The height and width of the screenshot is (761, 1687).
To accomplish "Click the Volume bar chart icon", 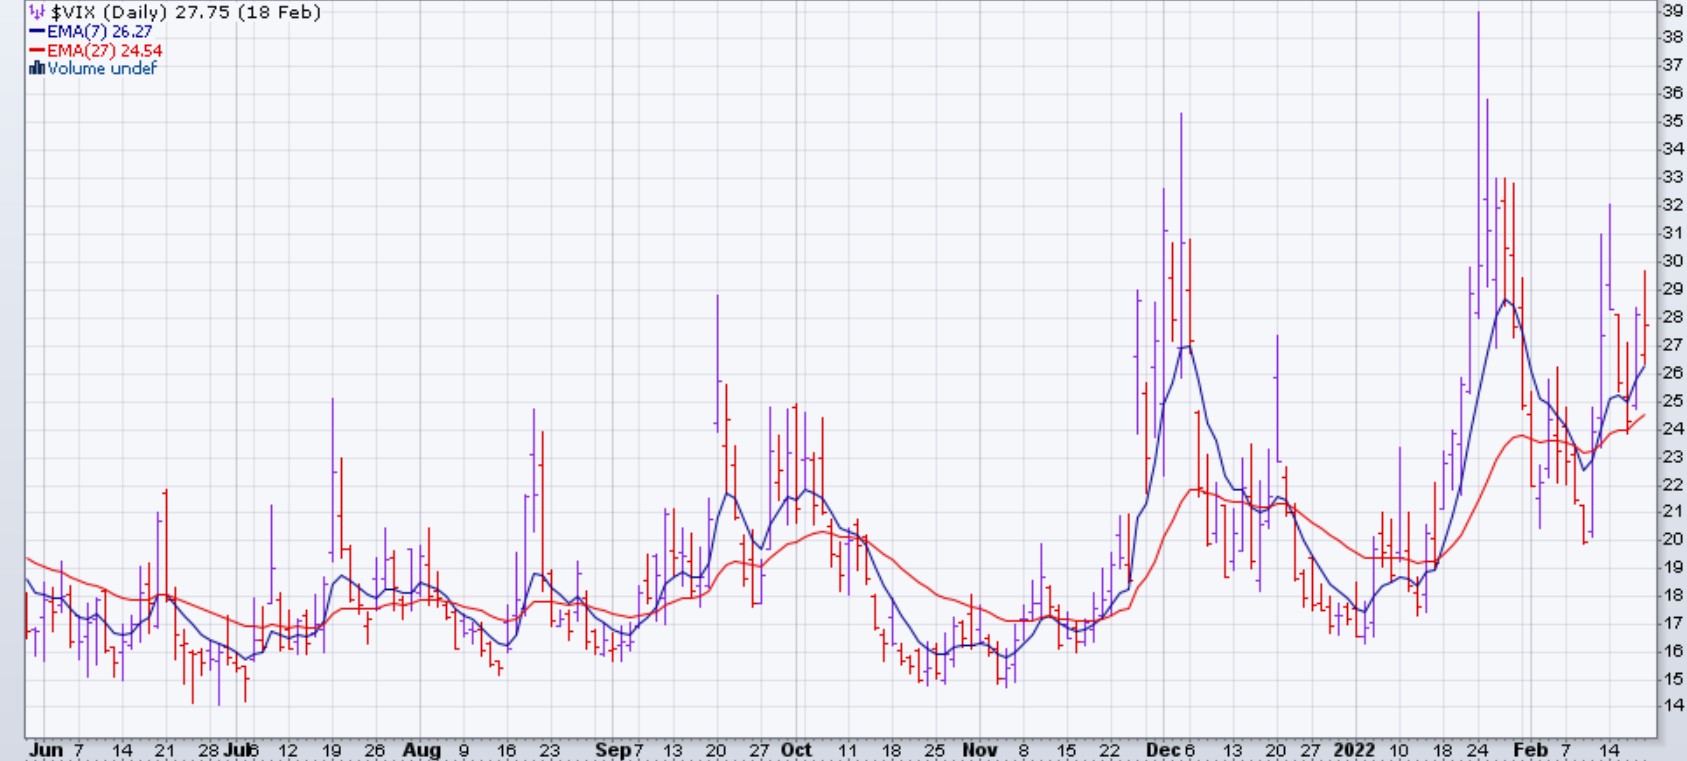I will pos(37,69).
